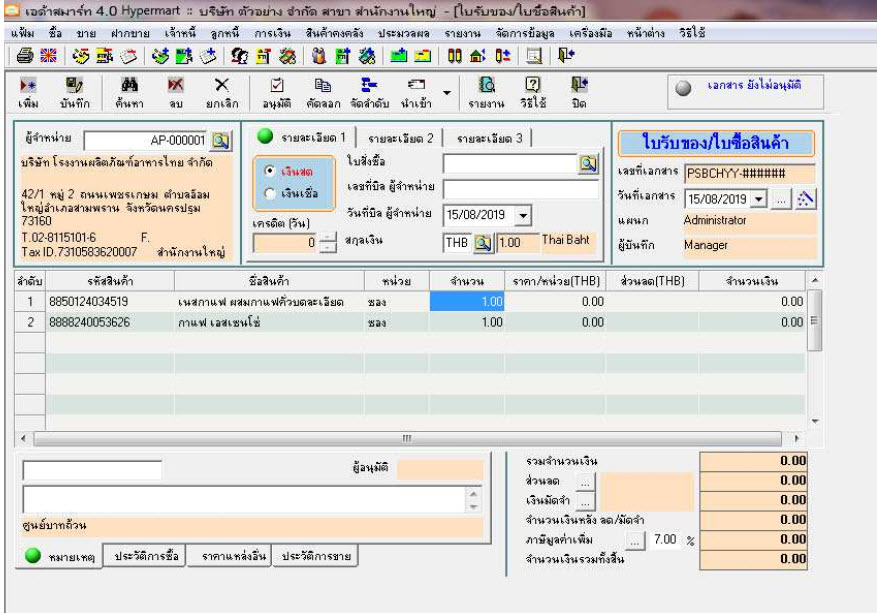Select the เงินสด (cash) radio button
Screen dimensions: 877x614
(271, 171)
